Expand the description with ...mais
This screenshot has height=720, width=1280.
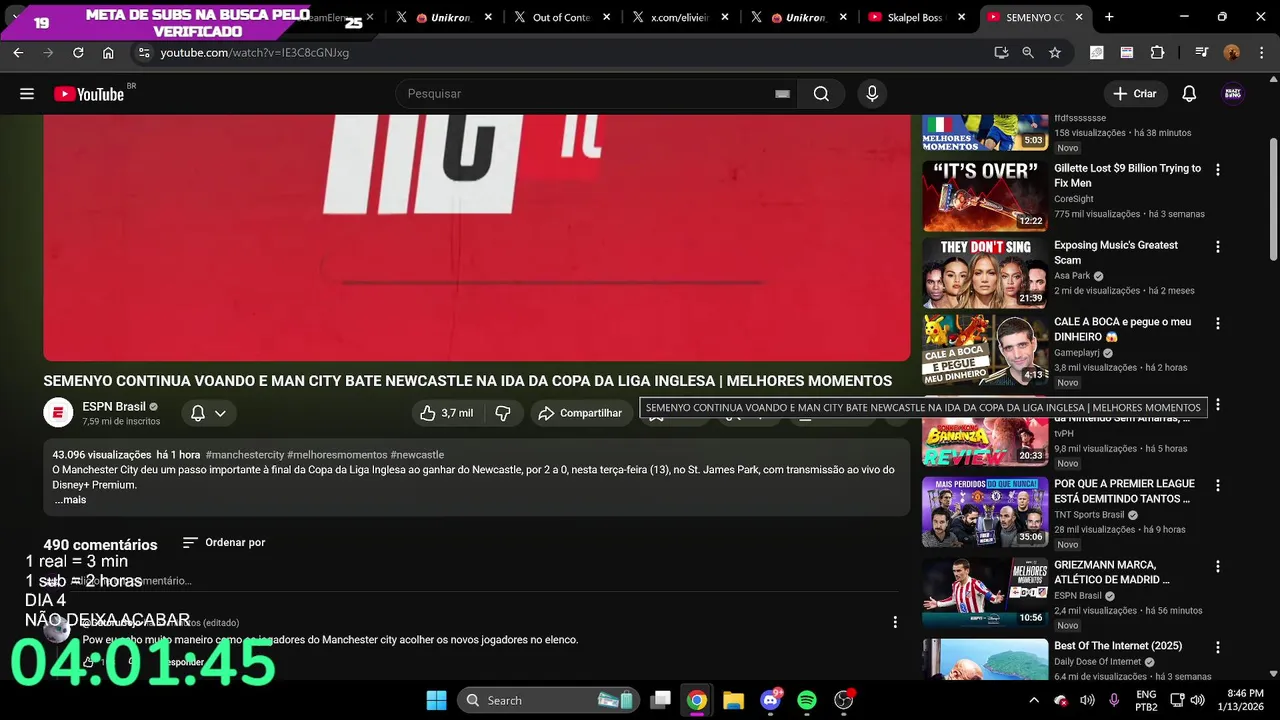coord(70,500)
